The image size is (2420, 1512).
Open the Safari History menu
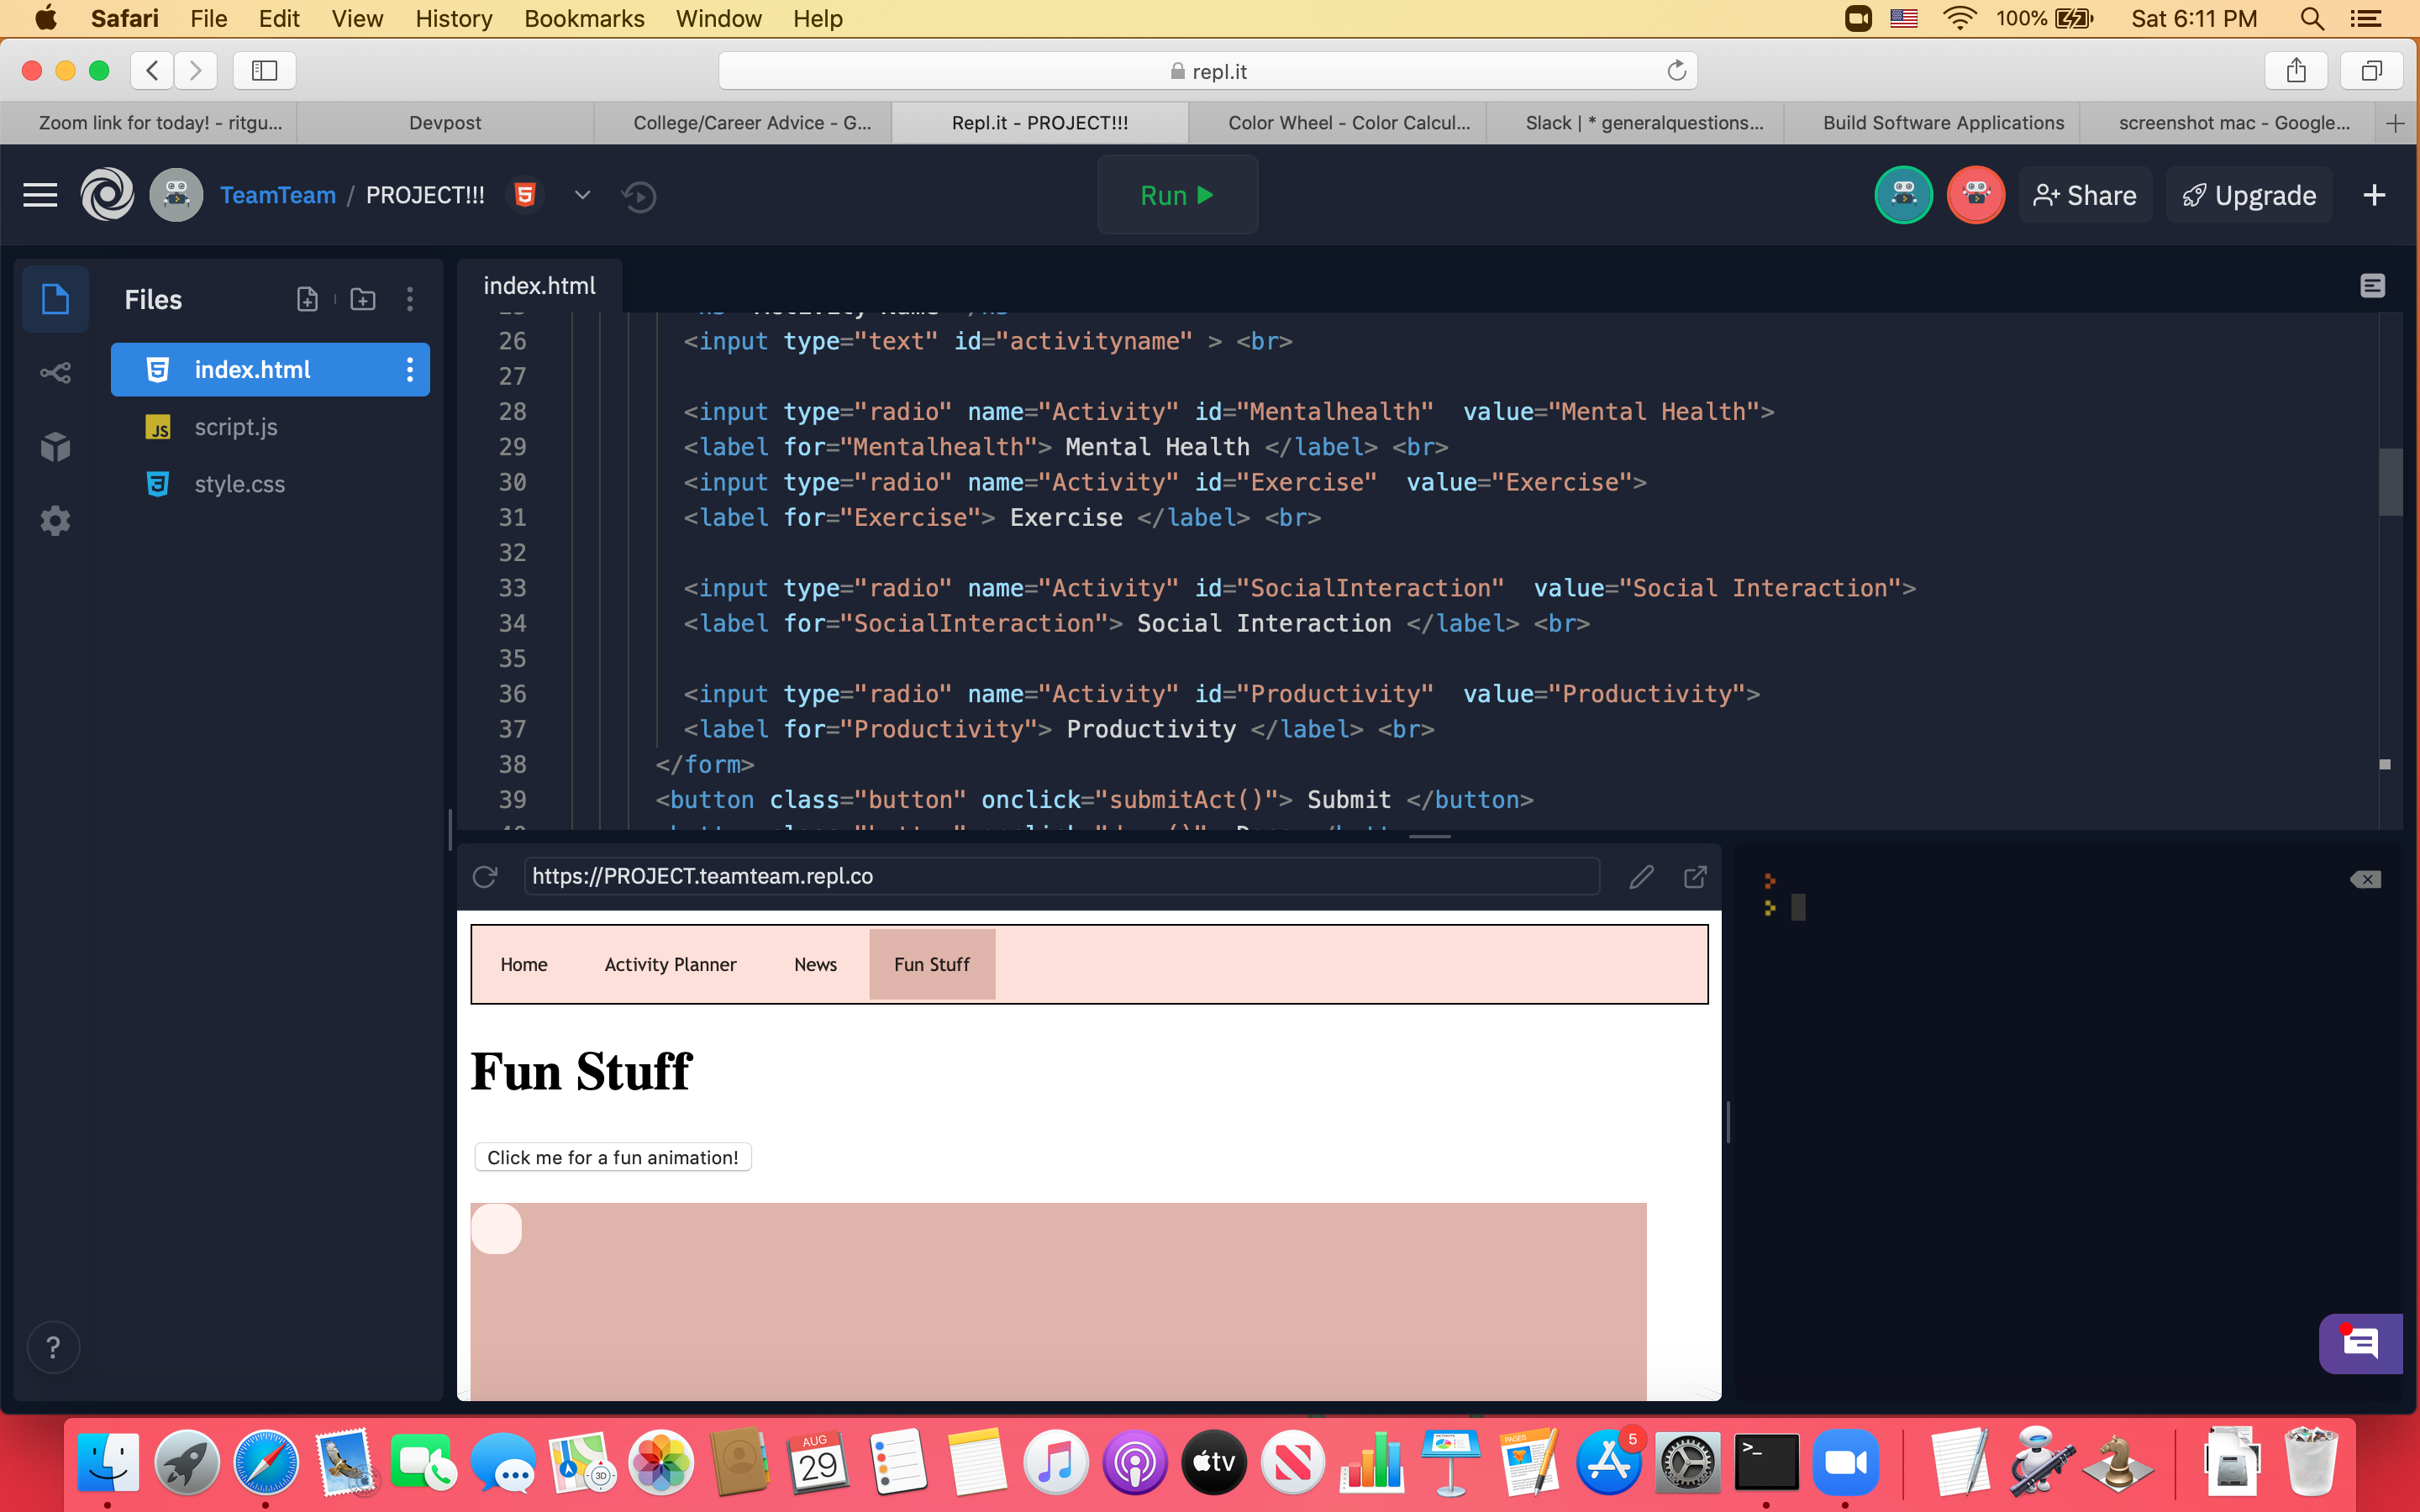[453, 19]
